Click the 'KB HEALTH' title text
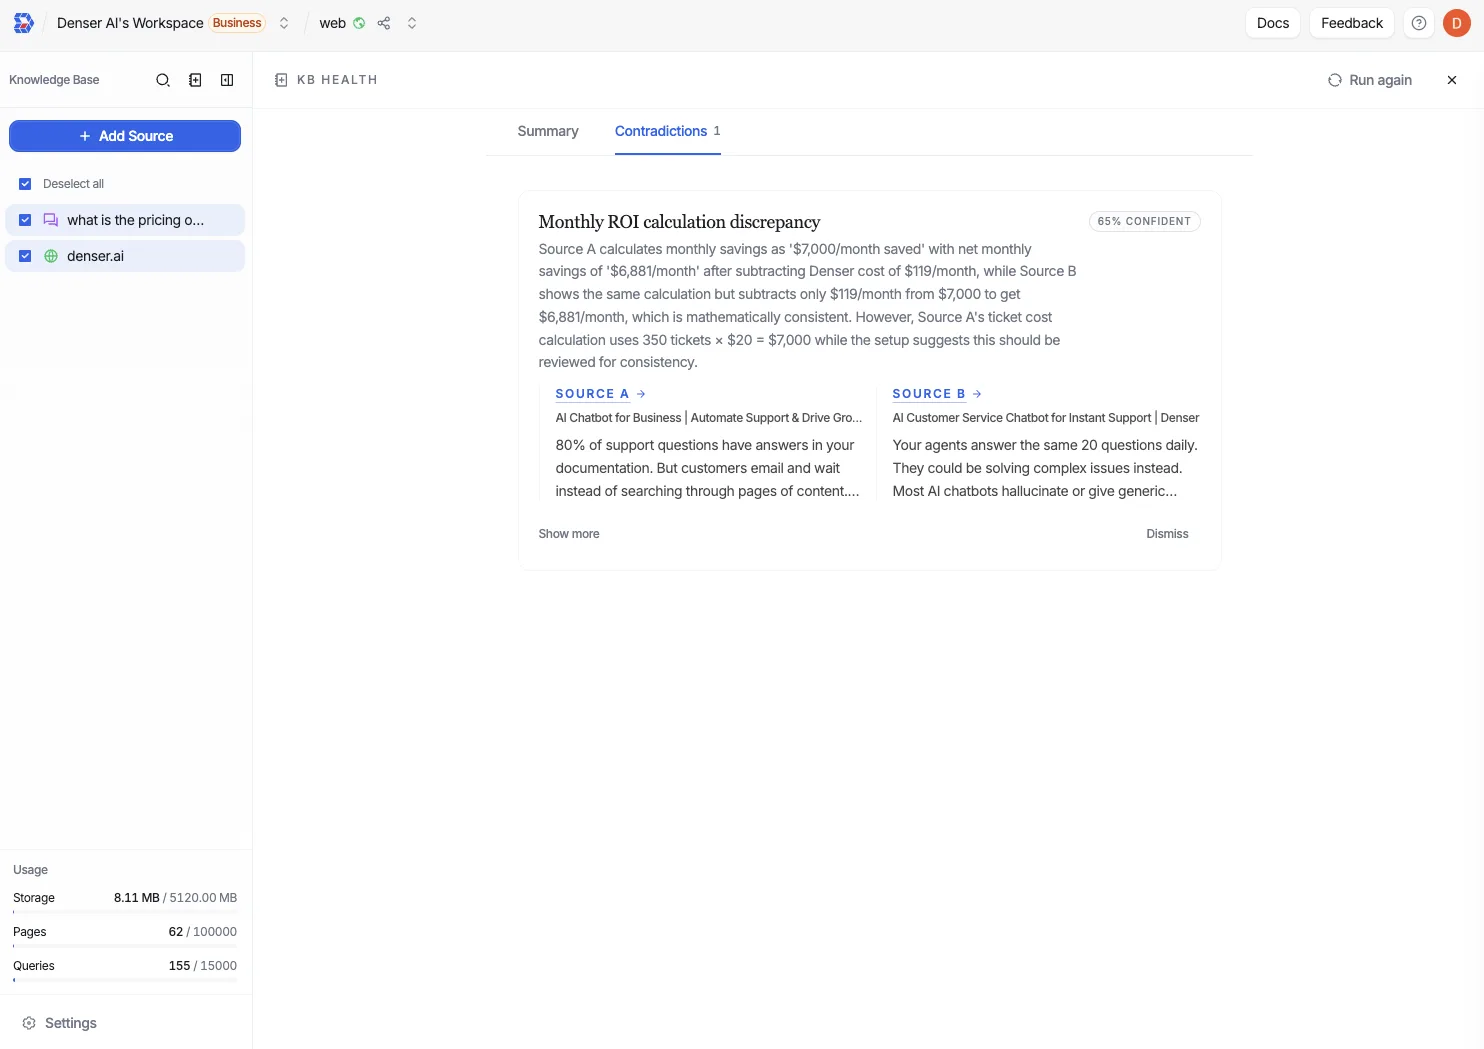This screenshot has width=1484, height=1049. (x=337, y=80)
